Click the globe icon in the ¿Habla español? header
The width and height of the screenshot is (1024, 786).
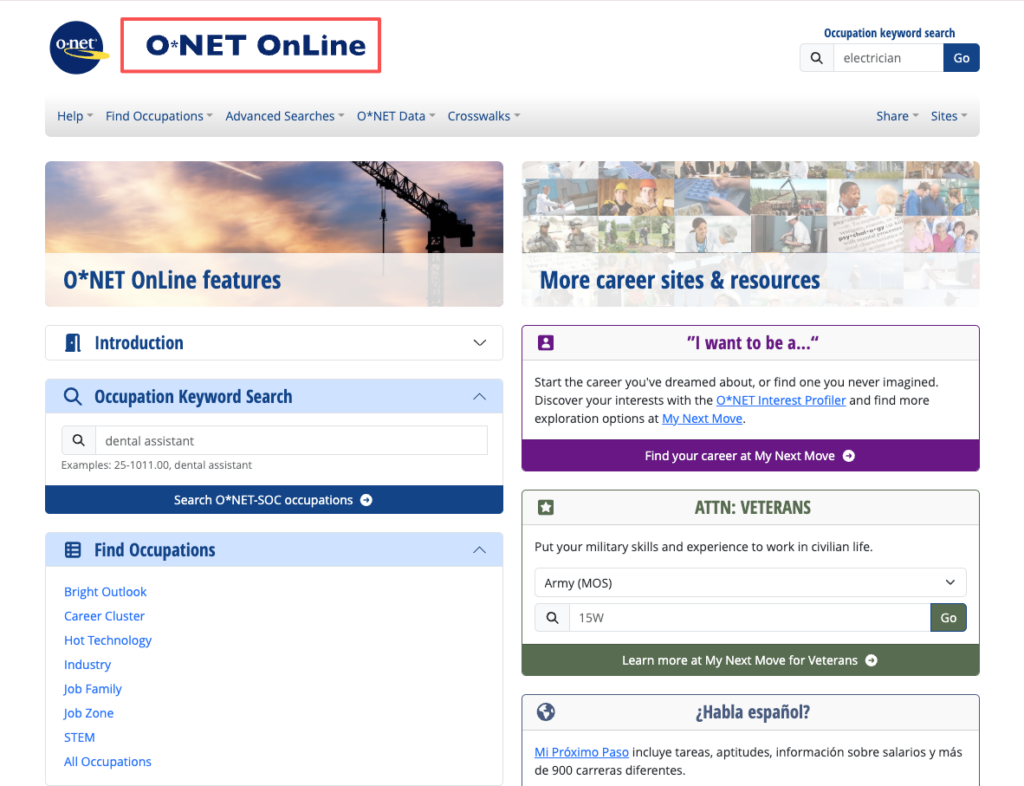(545, 712)
